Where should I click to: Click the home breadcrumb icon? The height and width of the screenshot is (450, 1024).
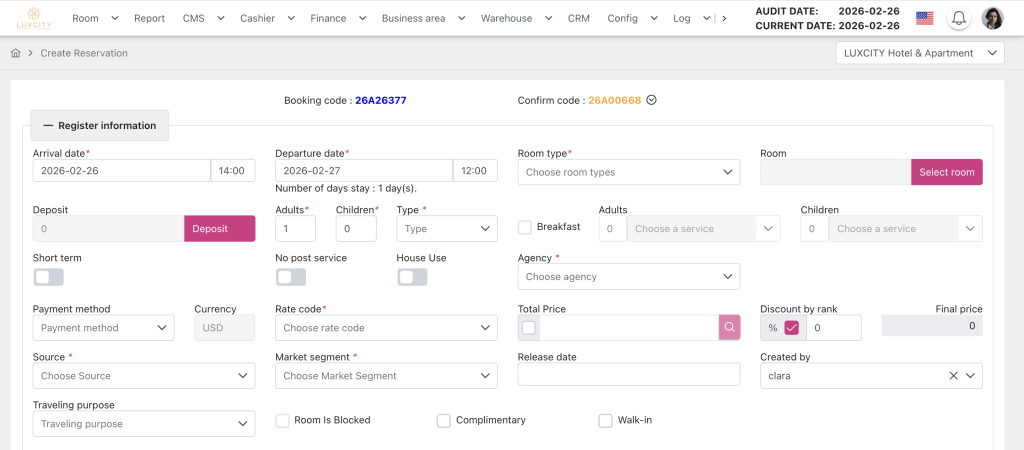pyautogui.click(x=16, y=53)
